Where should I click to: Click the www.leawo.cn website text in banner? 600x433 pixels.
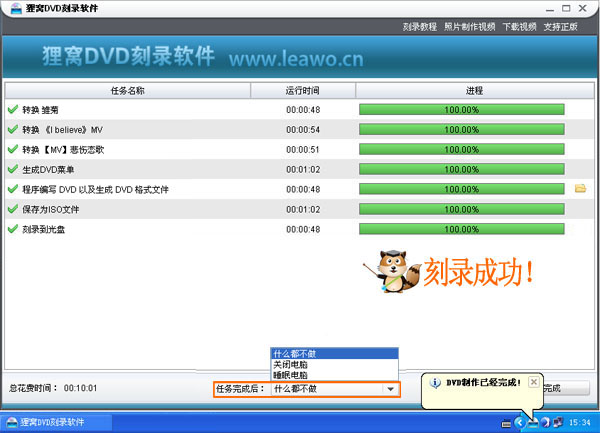[x=296, y=59]
